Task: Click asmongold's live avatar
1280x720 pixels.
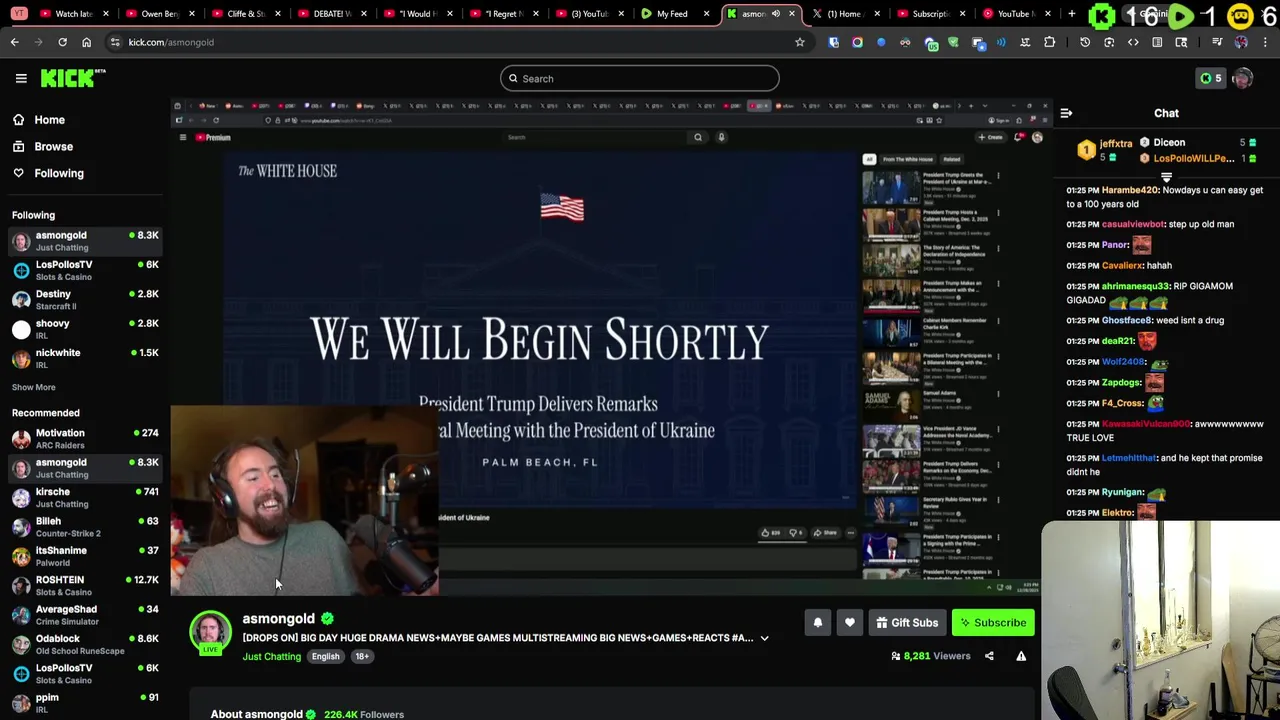Action: pos(210,631)
